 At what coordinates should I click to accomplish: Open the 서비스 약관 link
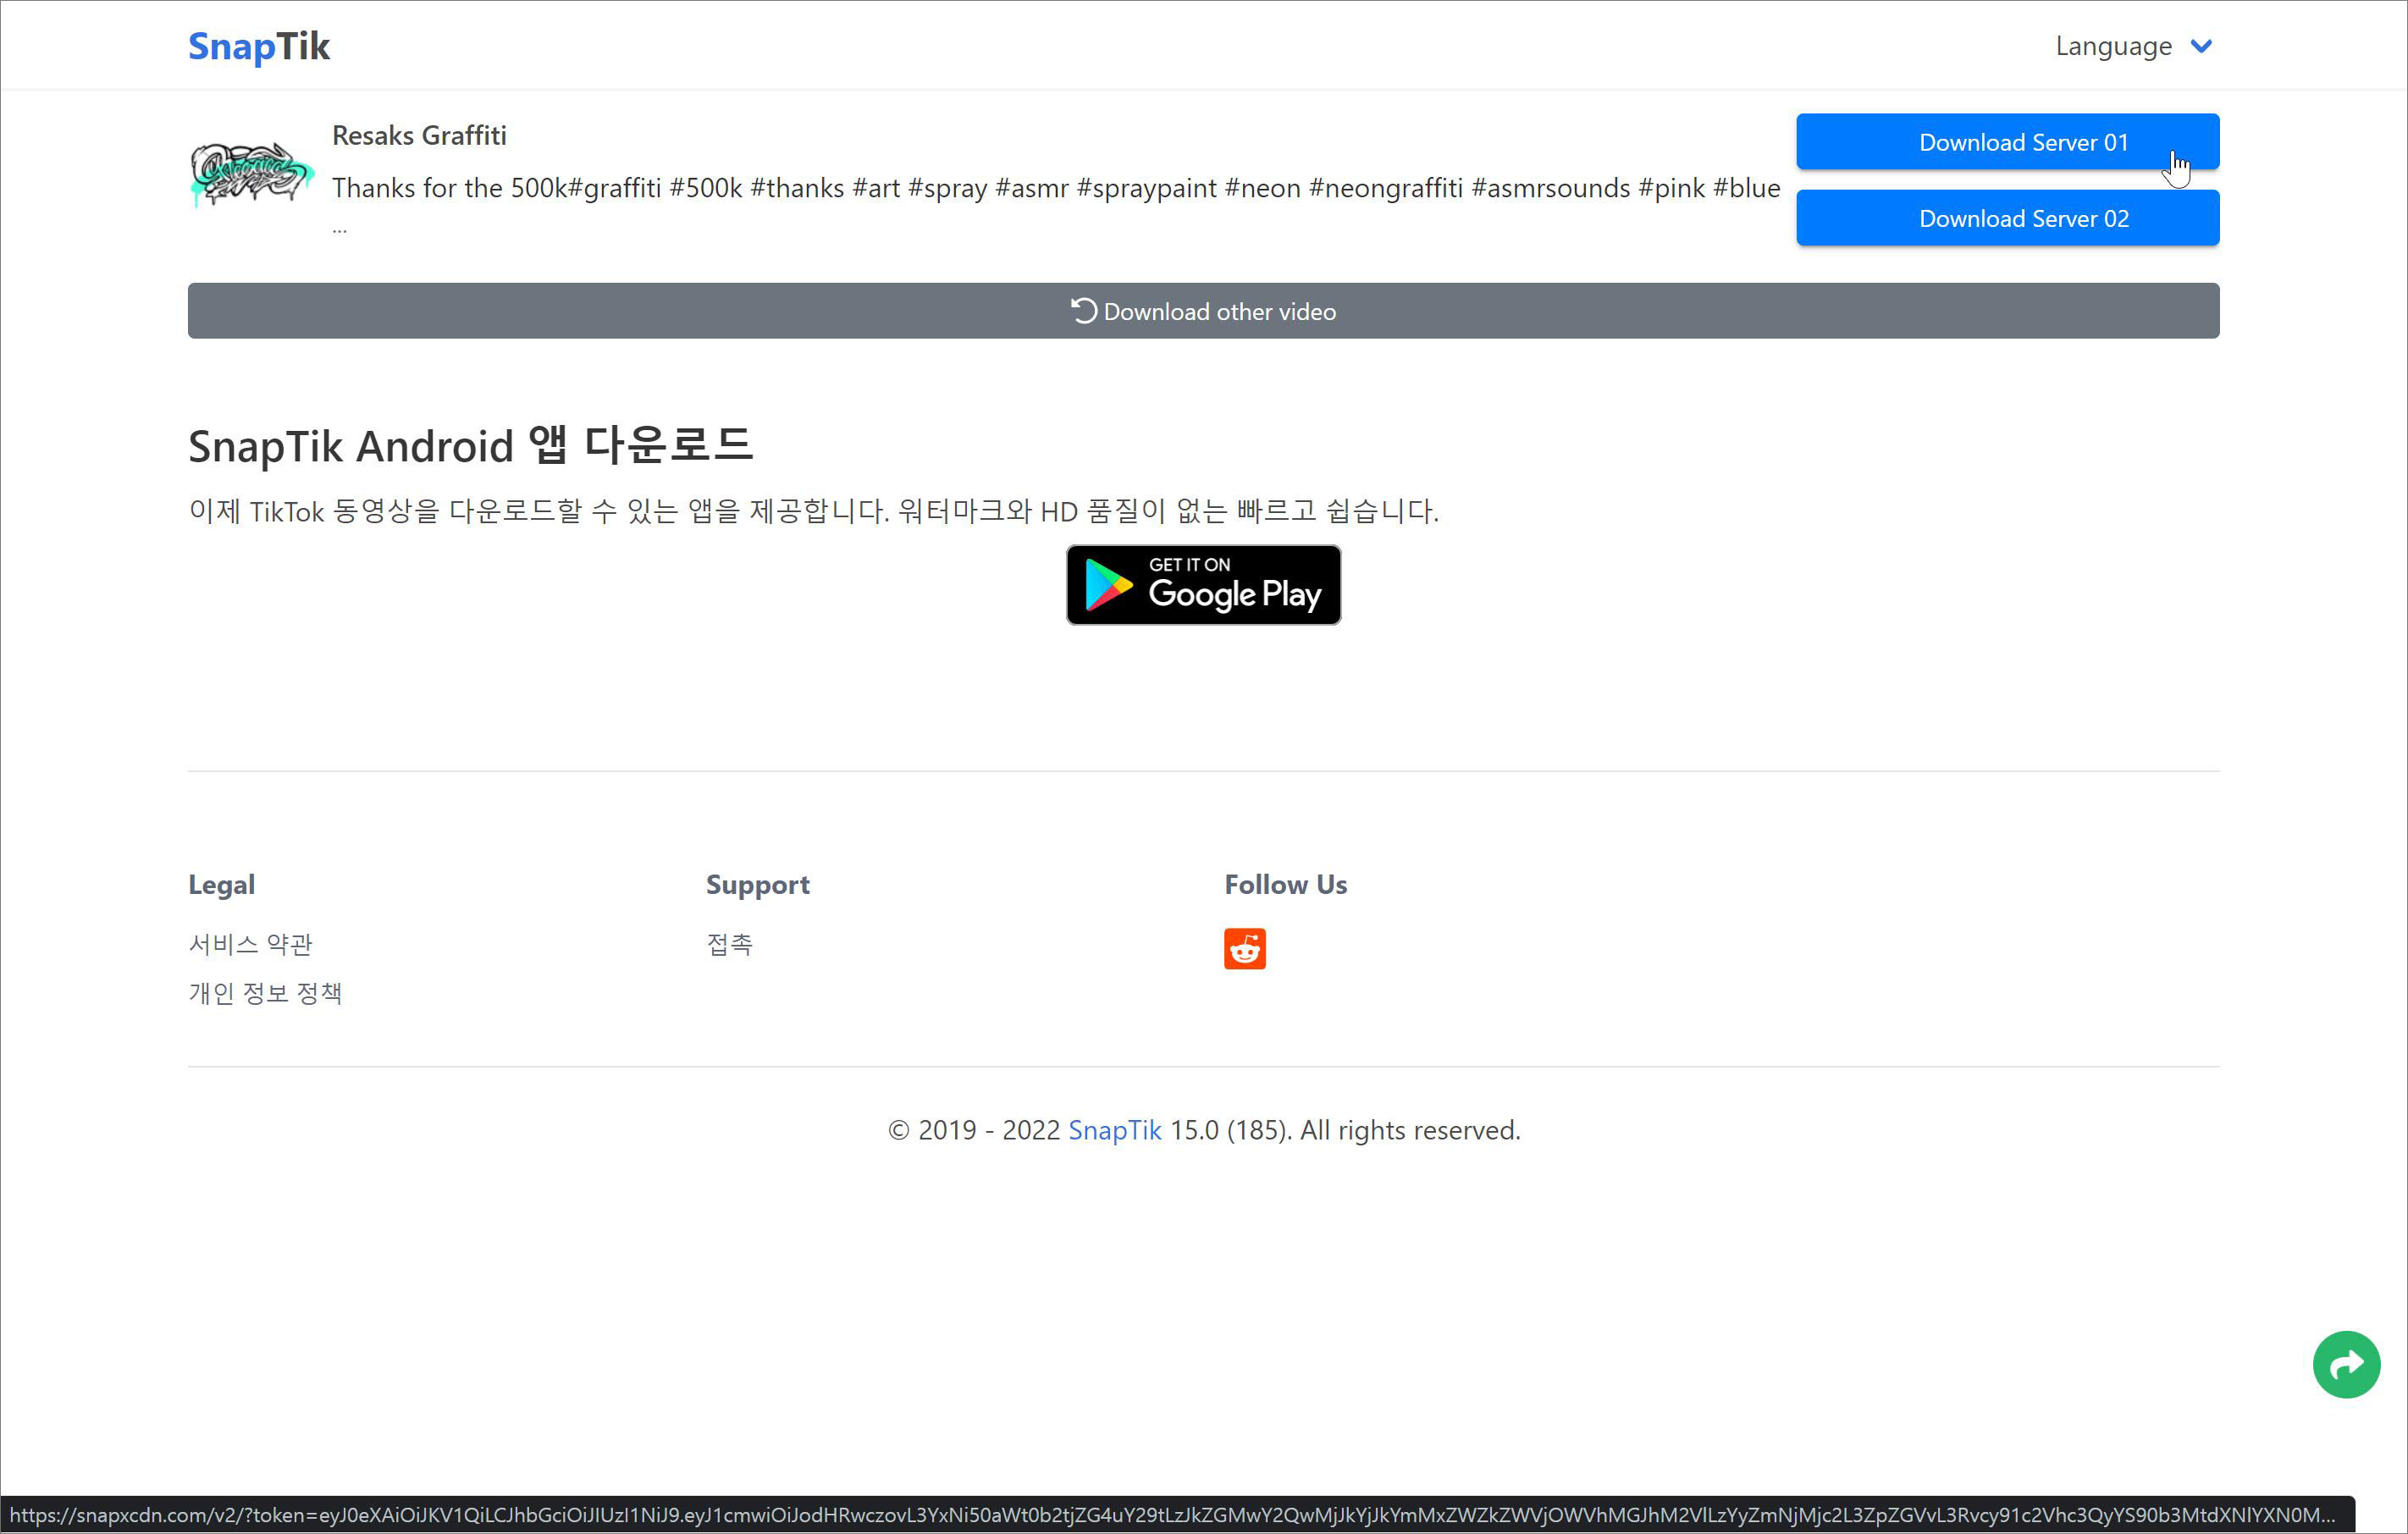pyautogui.click(x=251, y=944)
